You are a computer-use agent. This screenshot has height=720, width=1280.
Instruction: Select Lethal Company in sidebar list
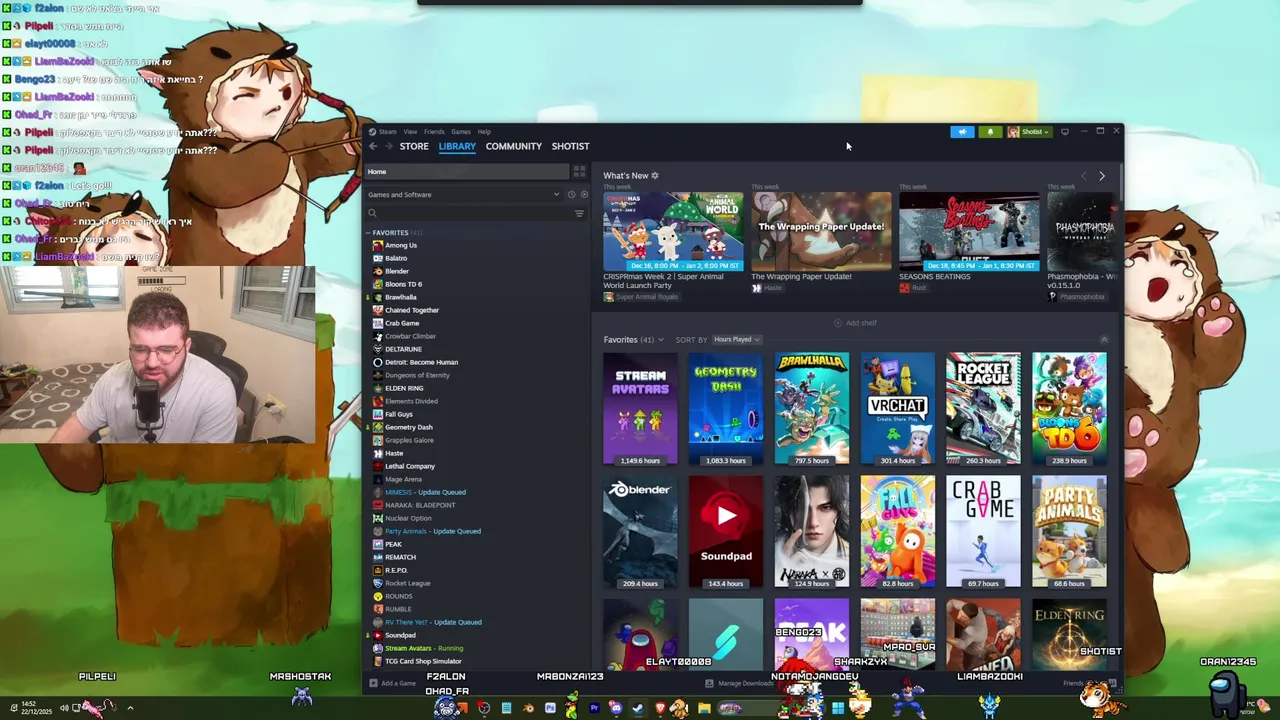click(x=410, y=466)
